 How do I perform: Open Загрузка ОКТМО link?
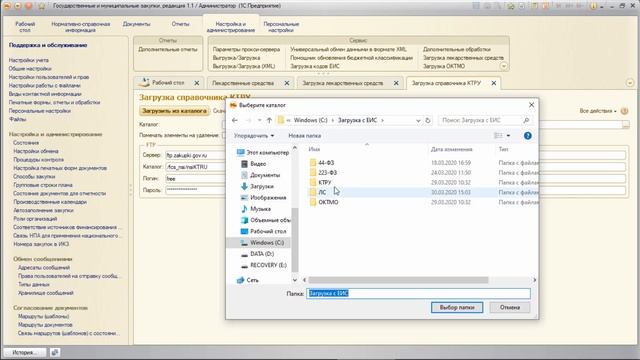click(444, 66)
